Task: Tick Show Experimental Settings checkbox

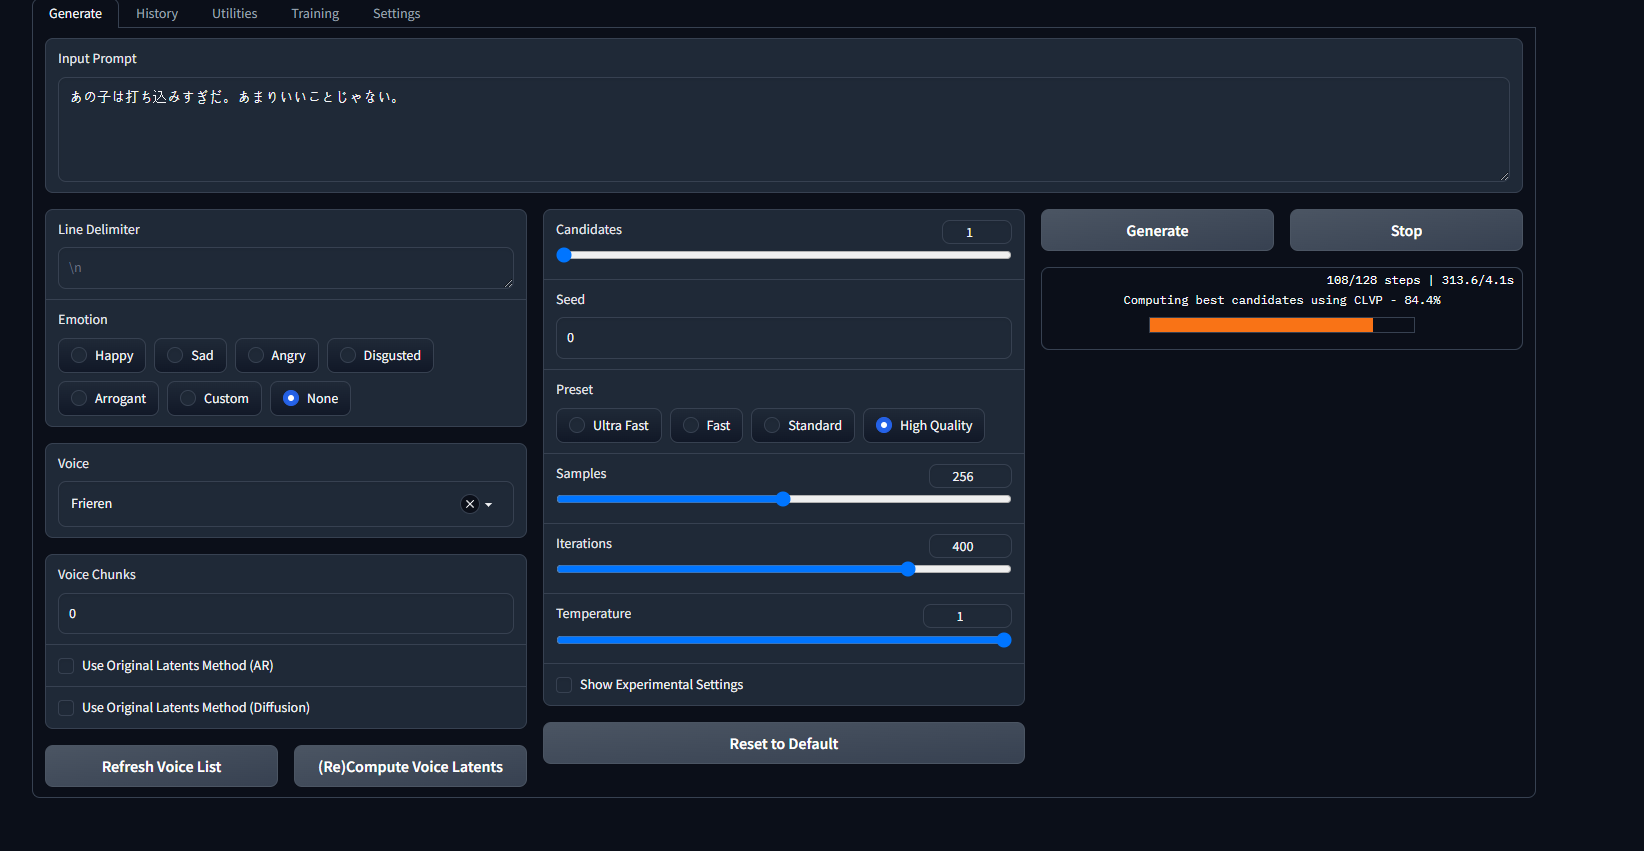Action: (x=564, y=685)
